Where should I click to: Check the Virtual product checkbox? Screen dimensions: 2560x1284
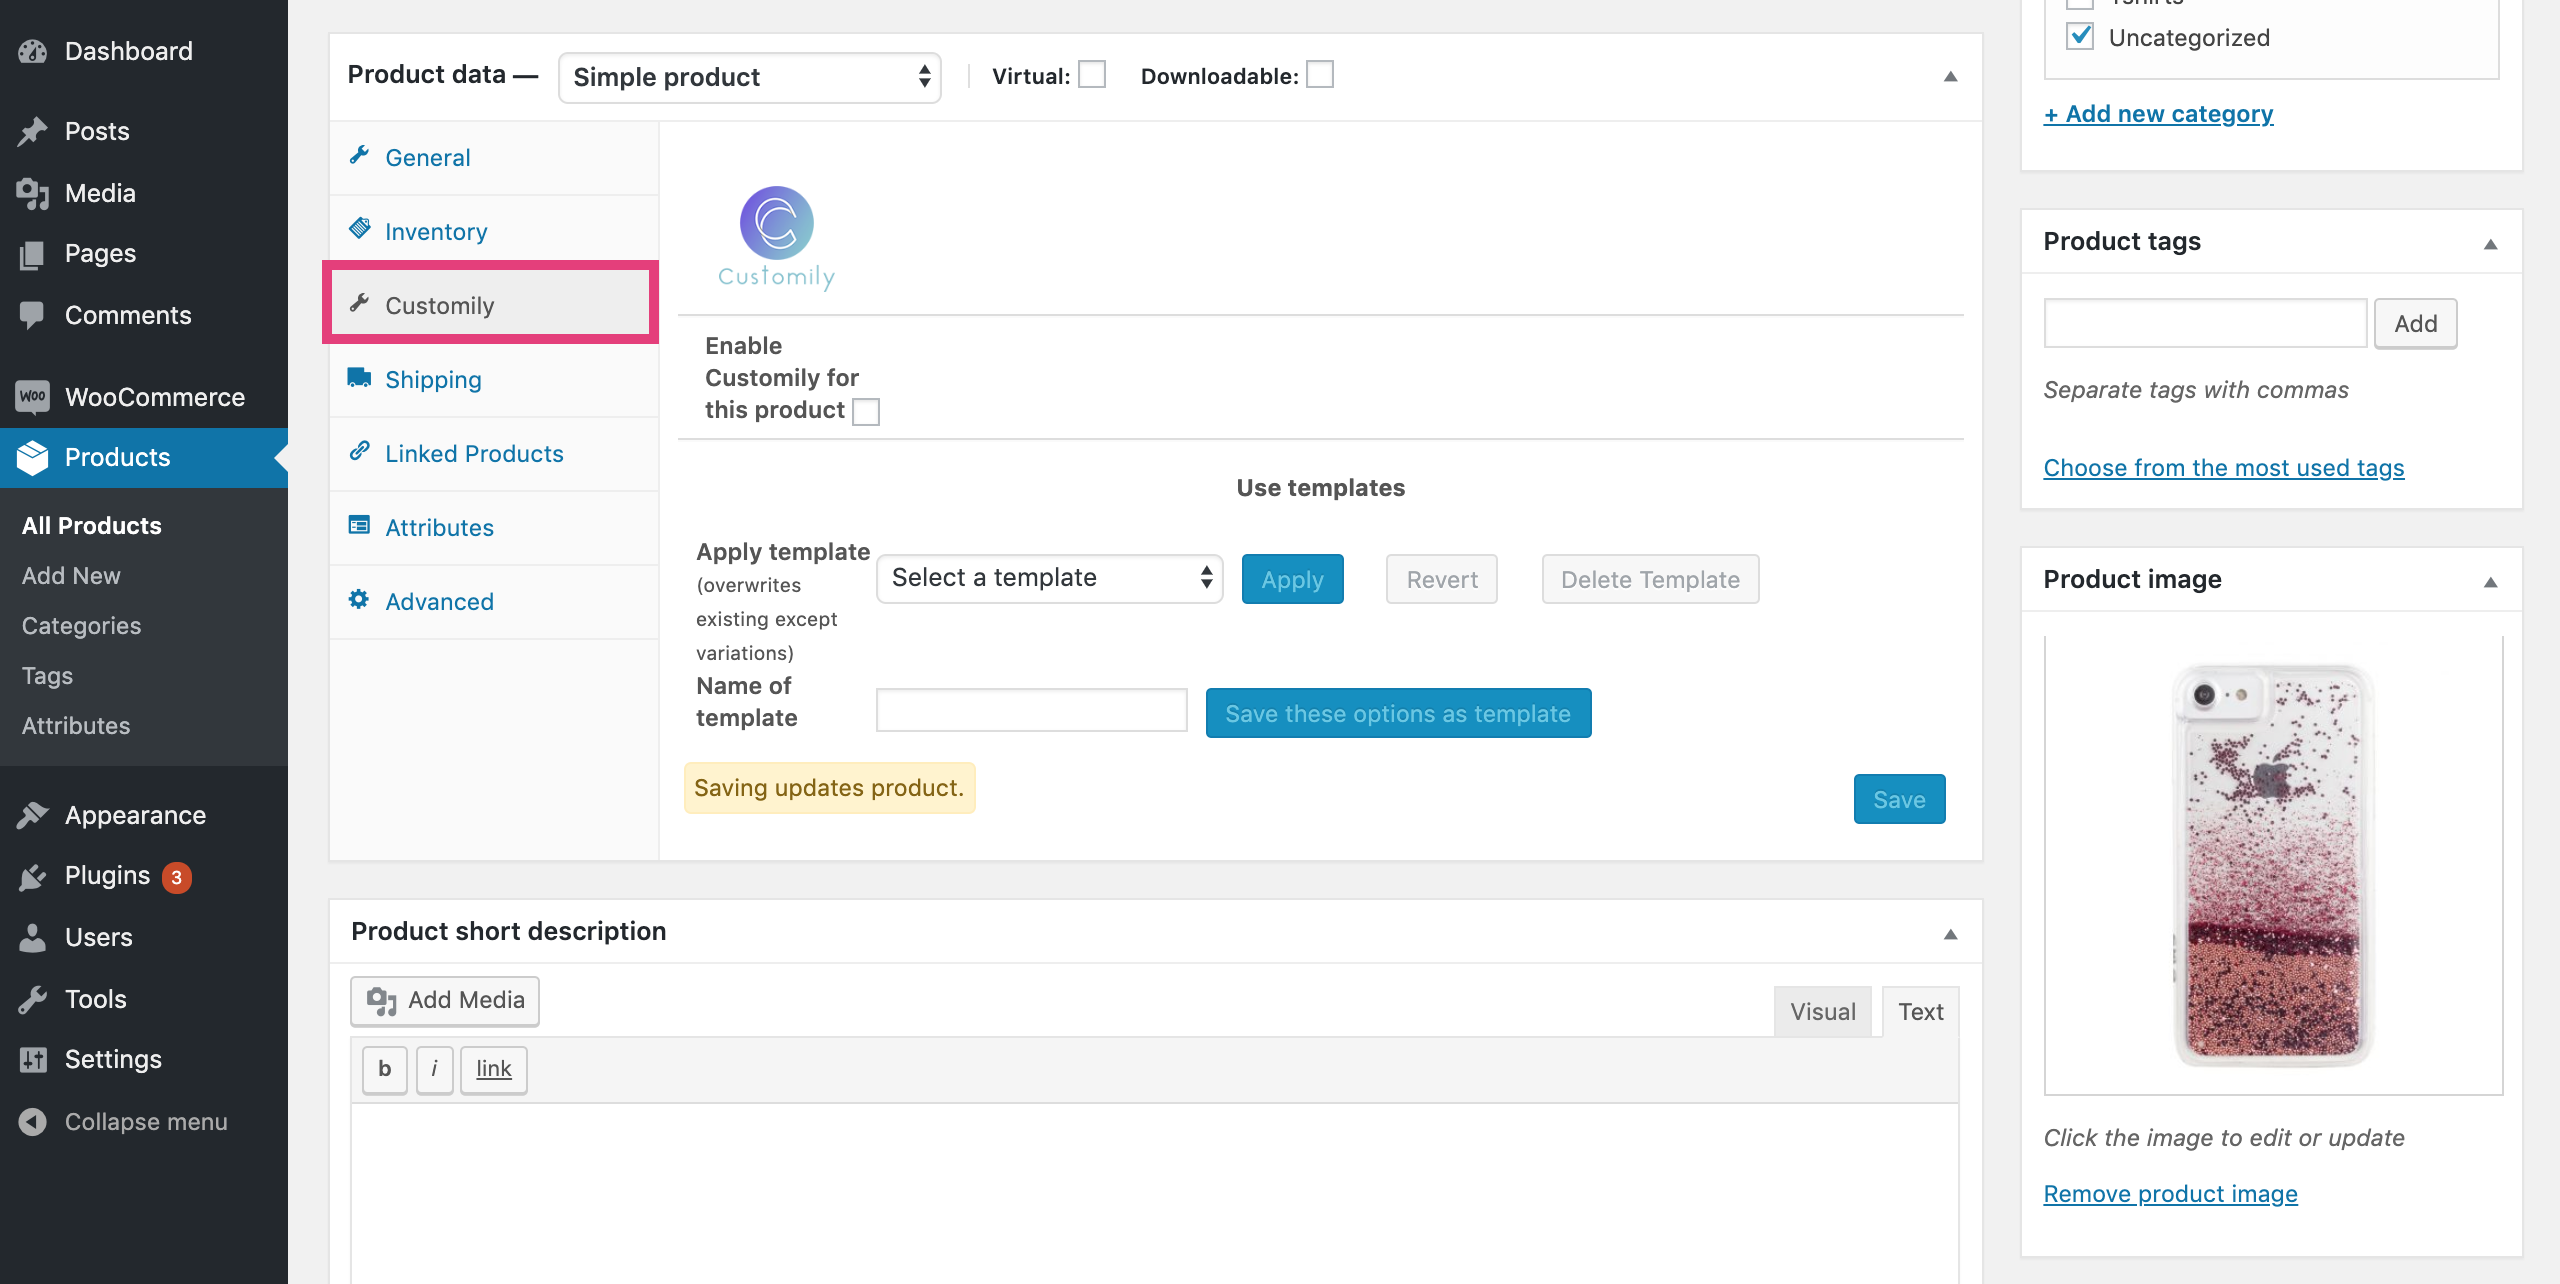coord(1093,74)
